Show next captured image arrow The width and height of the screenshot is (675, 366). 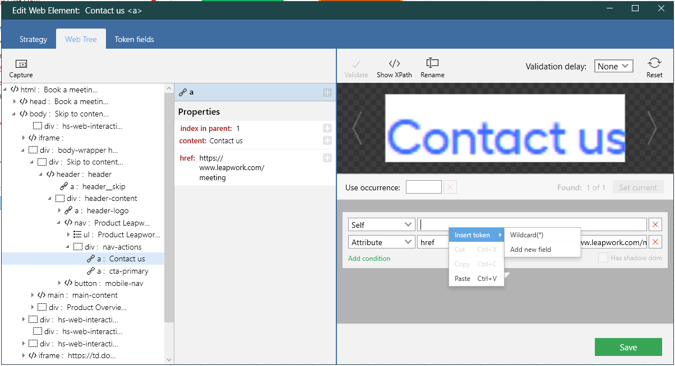click(x=653, y=128)
